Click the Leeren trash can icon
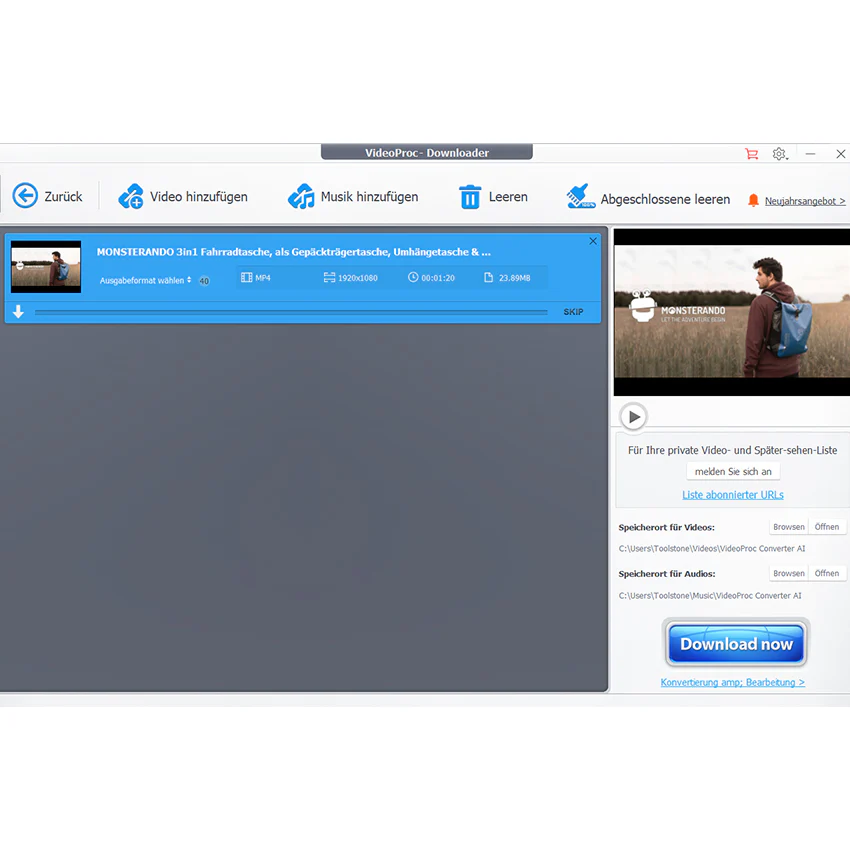Screen dimensions: 850x850 [470, 196]
